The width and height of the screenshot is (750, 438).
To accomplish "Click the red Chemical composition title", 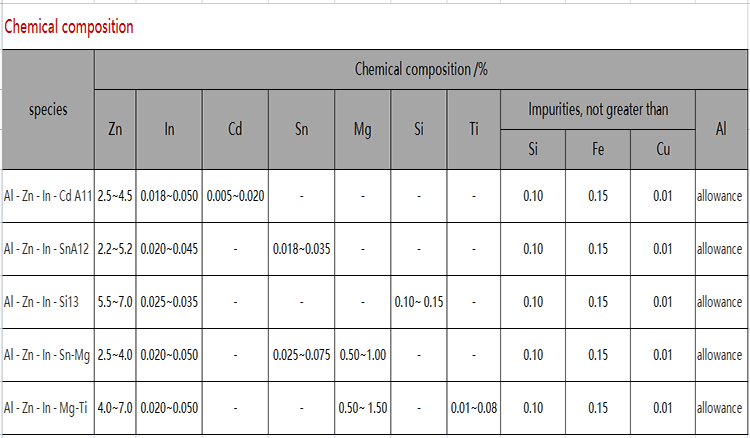I will click(68, 28).
